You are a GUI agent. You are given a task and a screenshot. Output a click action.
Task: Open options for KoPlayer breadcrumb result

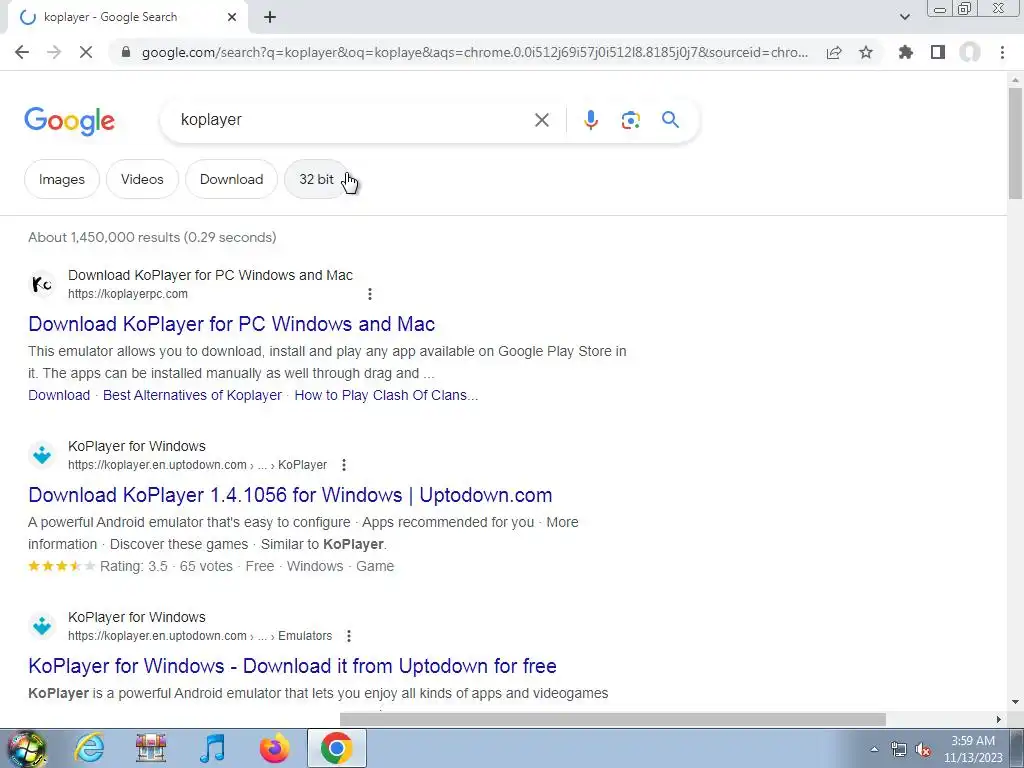tap(344, 465)
